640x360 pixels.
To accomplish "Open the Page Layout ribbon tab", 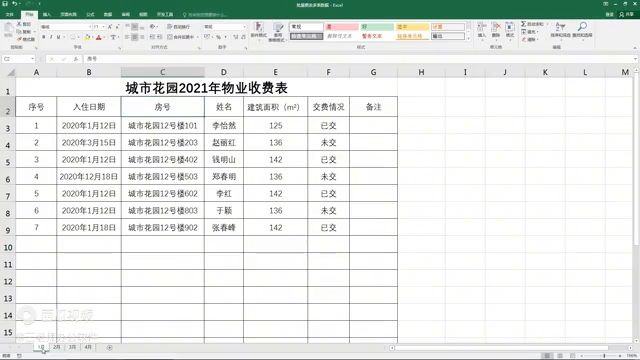I will [x=69, y=15].
